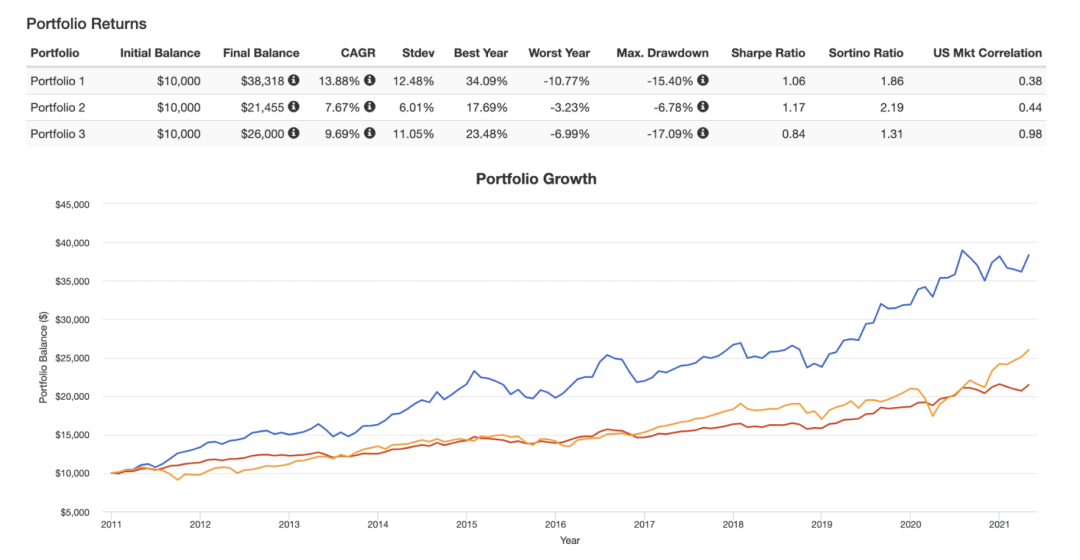The width and height of the screenshot is (1080, 560).
Task: Select the Portfolio 1 row label
Action: tap(58, 81)
